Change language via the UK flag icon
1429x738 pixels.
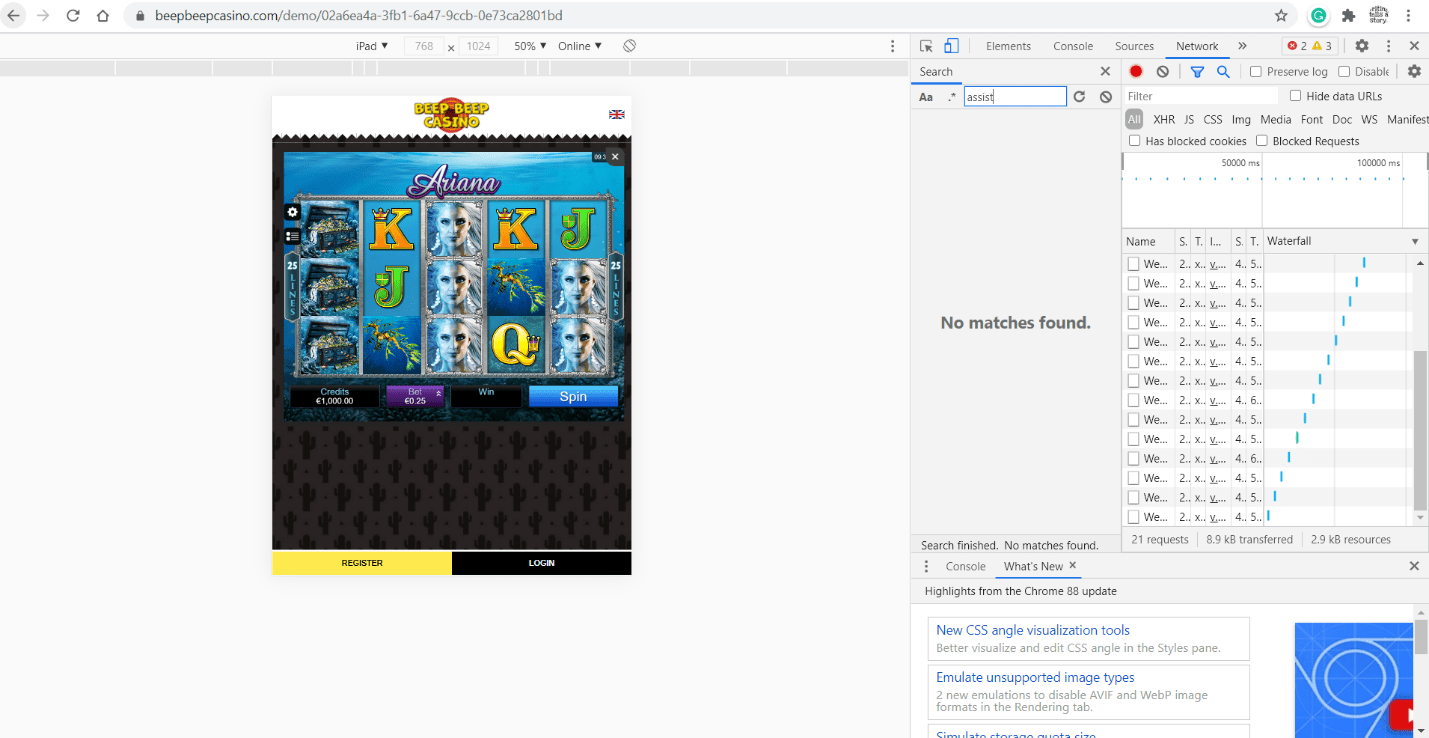click(x=616, y=114)
